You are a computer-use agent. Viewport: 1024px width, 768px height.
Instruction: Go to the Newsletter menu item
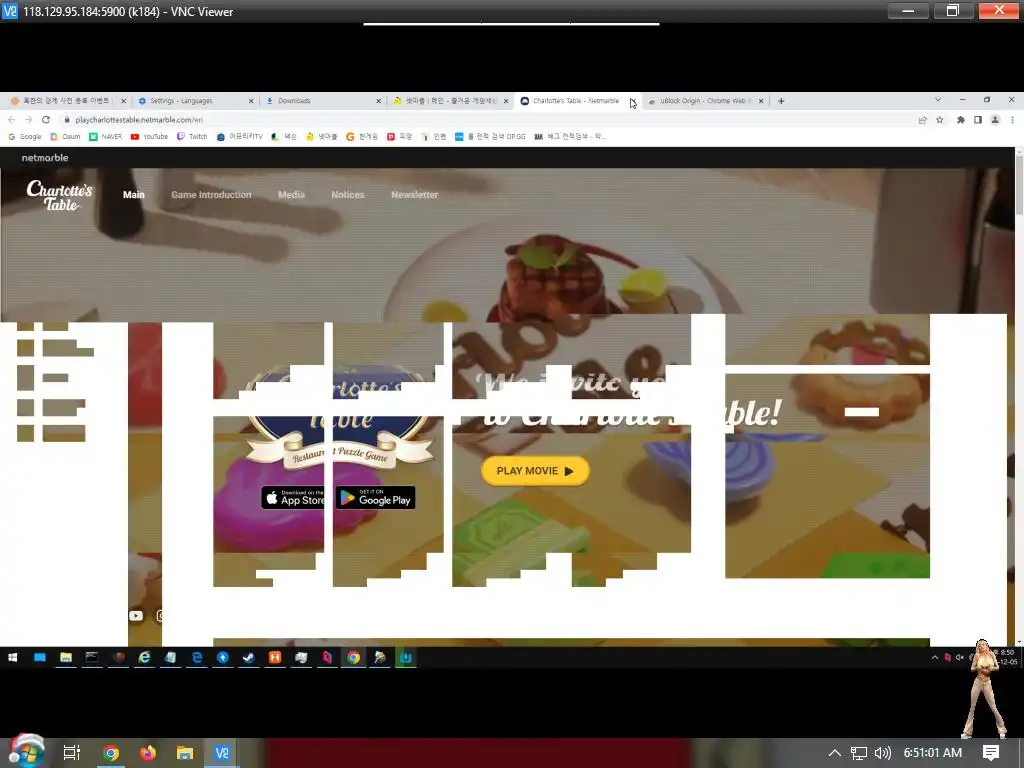pyautogui.click(x=415, y=195)
